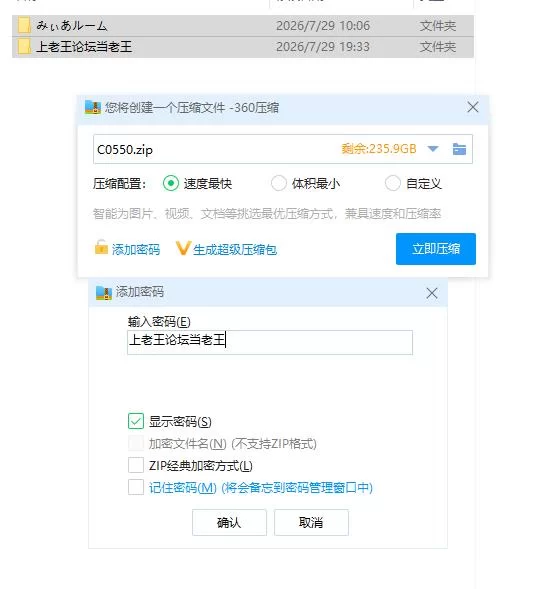Open the save-path dropdown arrow
Screen dimensions: 555x589
click(433, 149)
